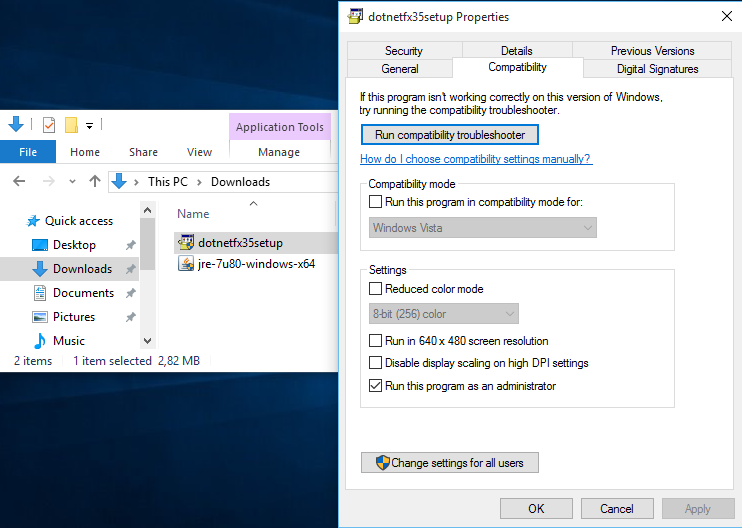742x528 pixels.
Task: Check Run in 640 x 480 screen resolution
Action: 375,341
